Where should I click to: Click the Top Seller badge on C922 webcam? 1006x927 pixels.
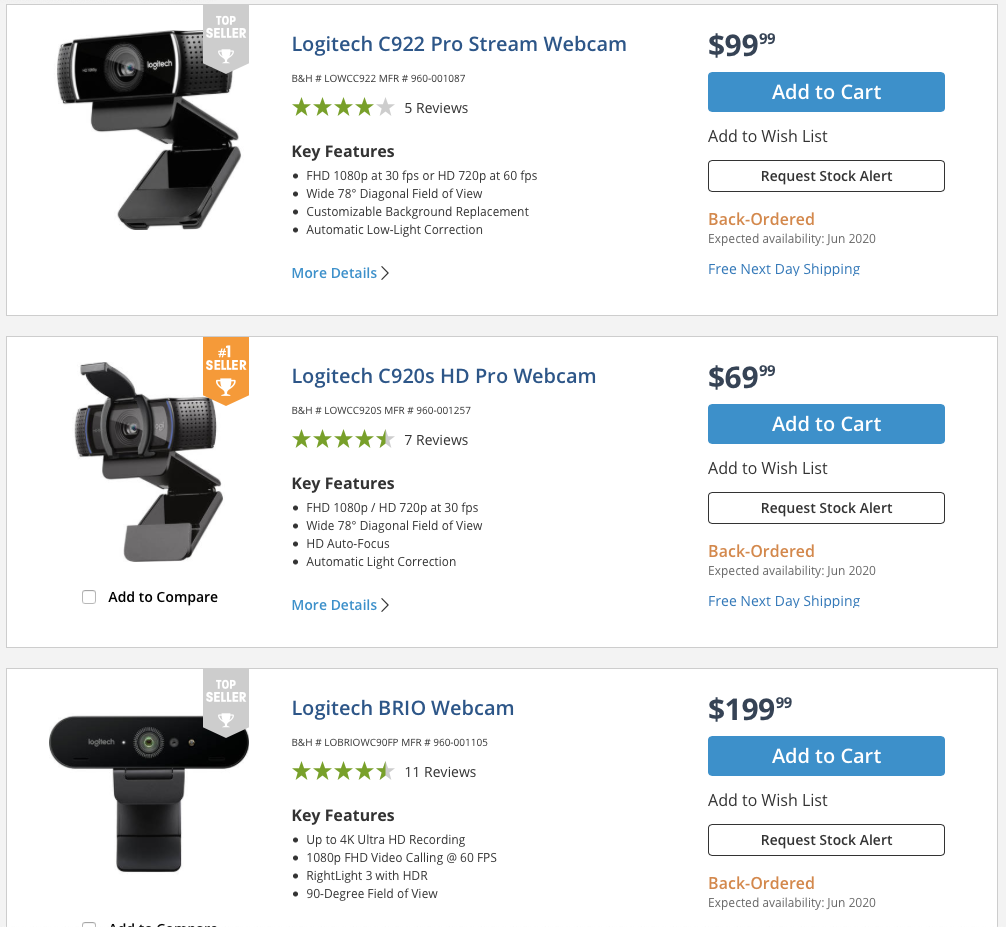pyautogui.click(x=226, y=37)
